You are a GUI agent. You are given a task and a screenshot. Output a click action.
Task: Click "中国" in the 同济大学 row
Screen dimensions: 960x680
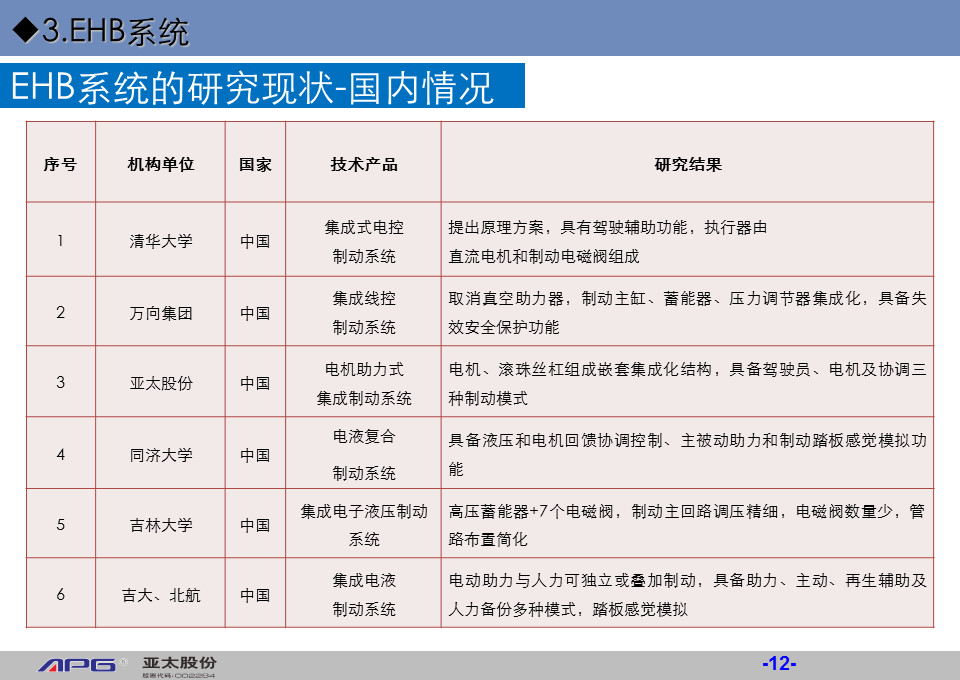[255, 455]
